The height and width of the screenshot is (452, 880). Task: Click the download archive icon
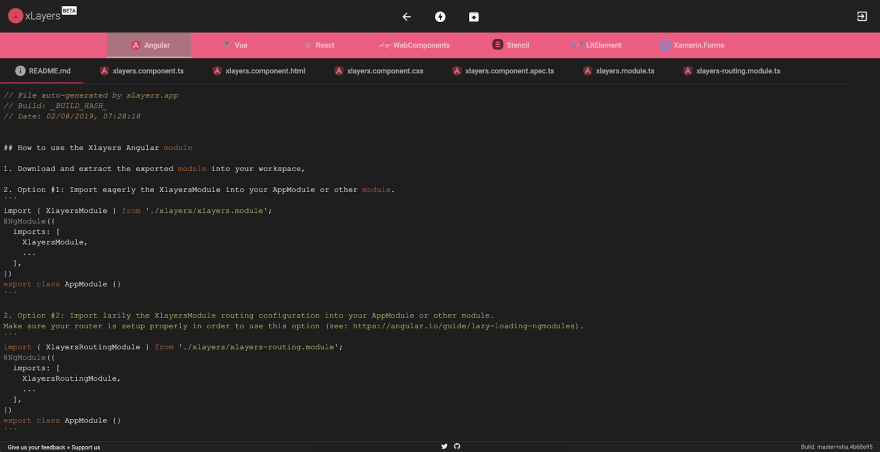(x=474, y=17)
